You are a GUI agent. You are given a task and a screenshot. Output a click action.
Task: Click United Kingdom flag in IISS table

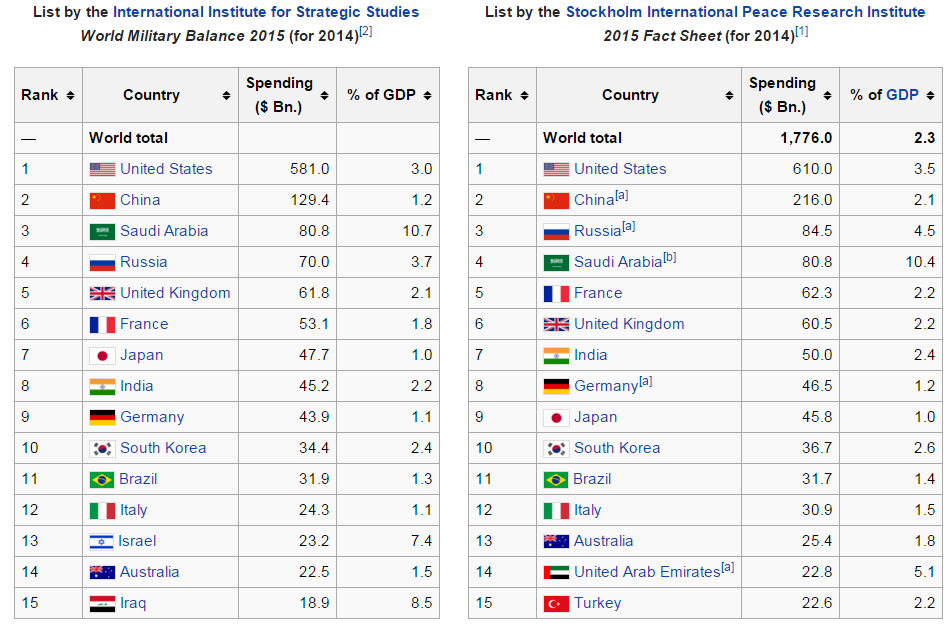[102, 294]
